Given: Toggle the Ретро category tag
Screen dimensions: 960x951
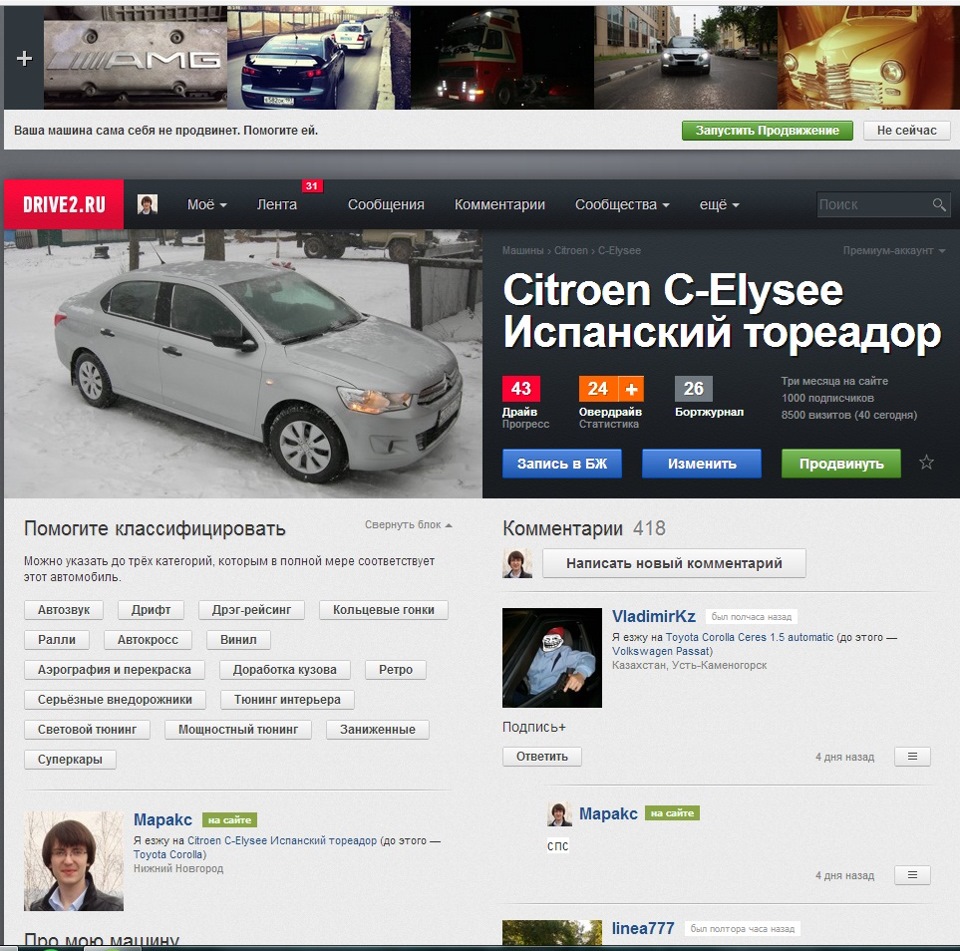Looking at the screenshot, I should (x=395, y=670).
